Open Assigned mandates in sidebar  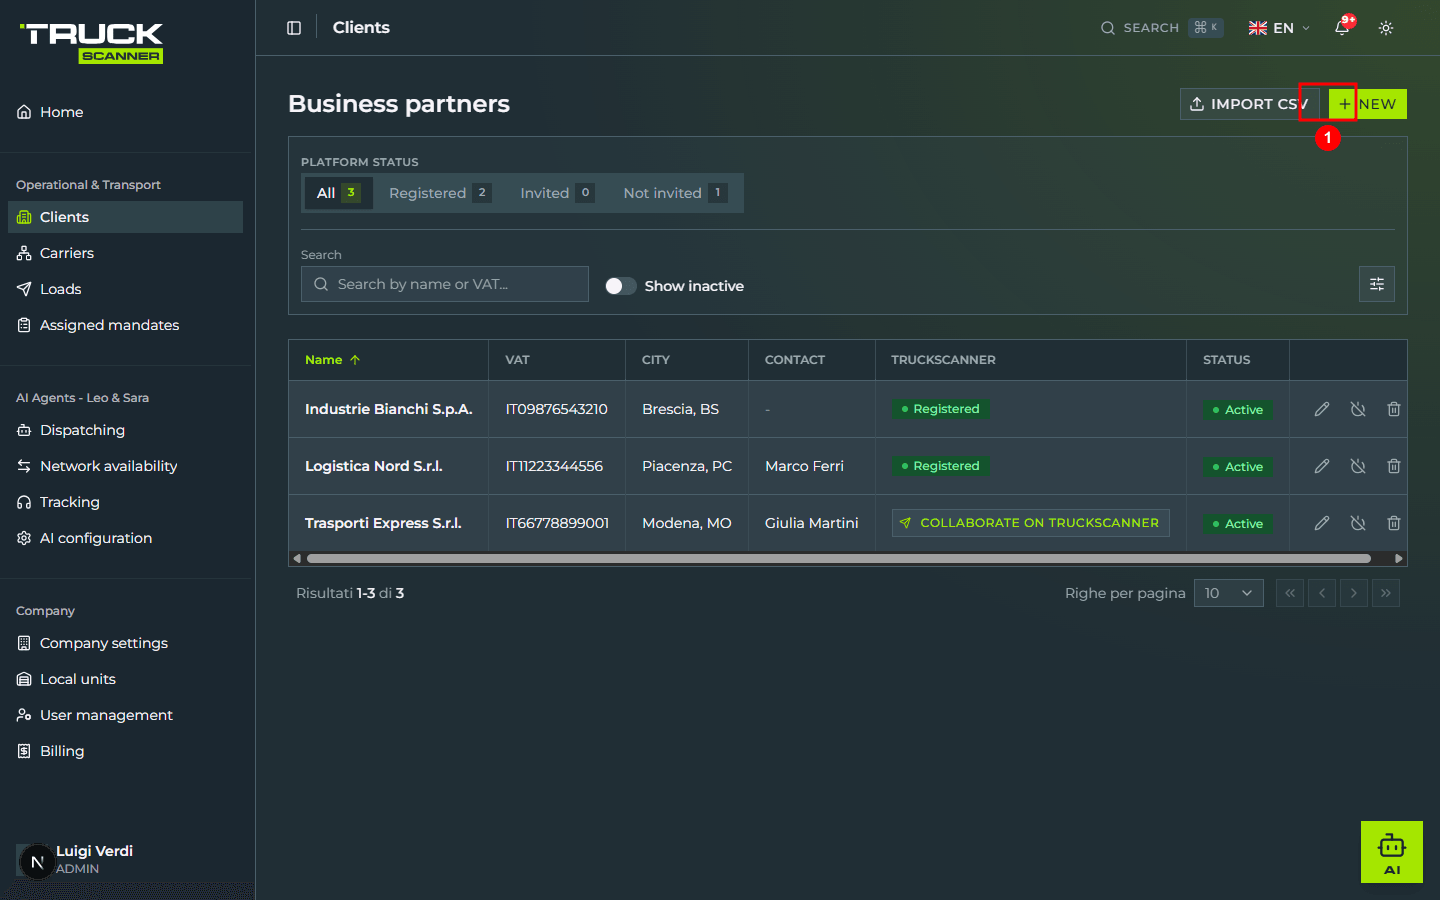point(125,325)
